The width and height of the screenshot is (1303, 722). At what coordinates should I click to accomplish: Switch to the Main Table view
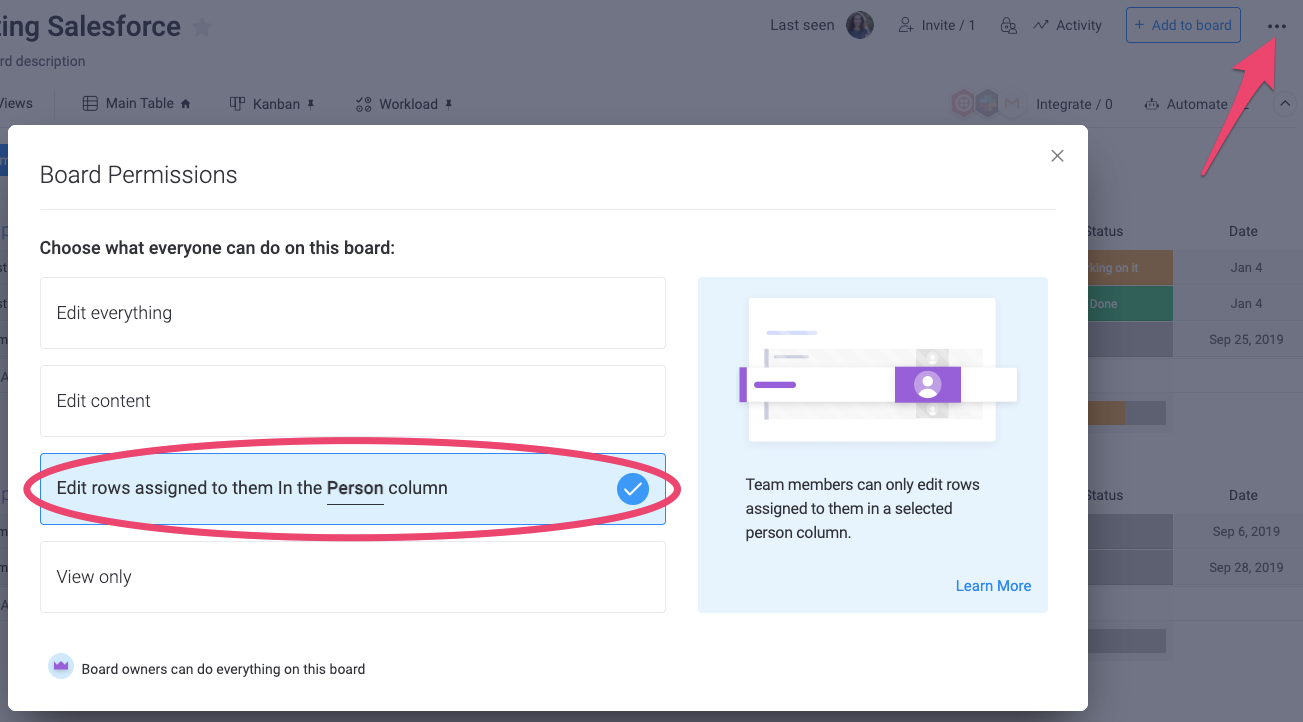[137, 104]
